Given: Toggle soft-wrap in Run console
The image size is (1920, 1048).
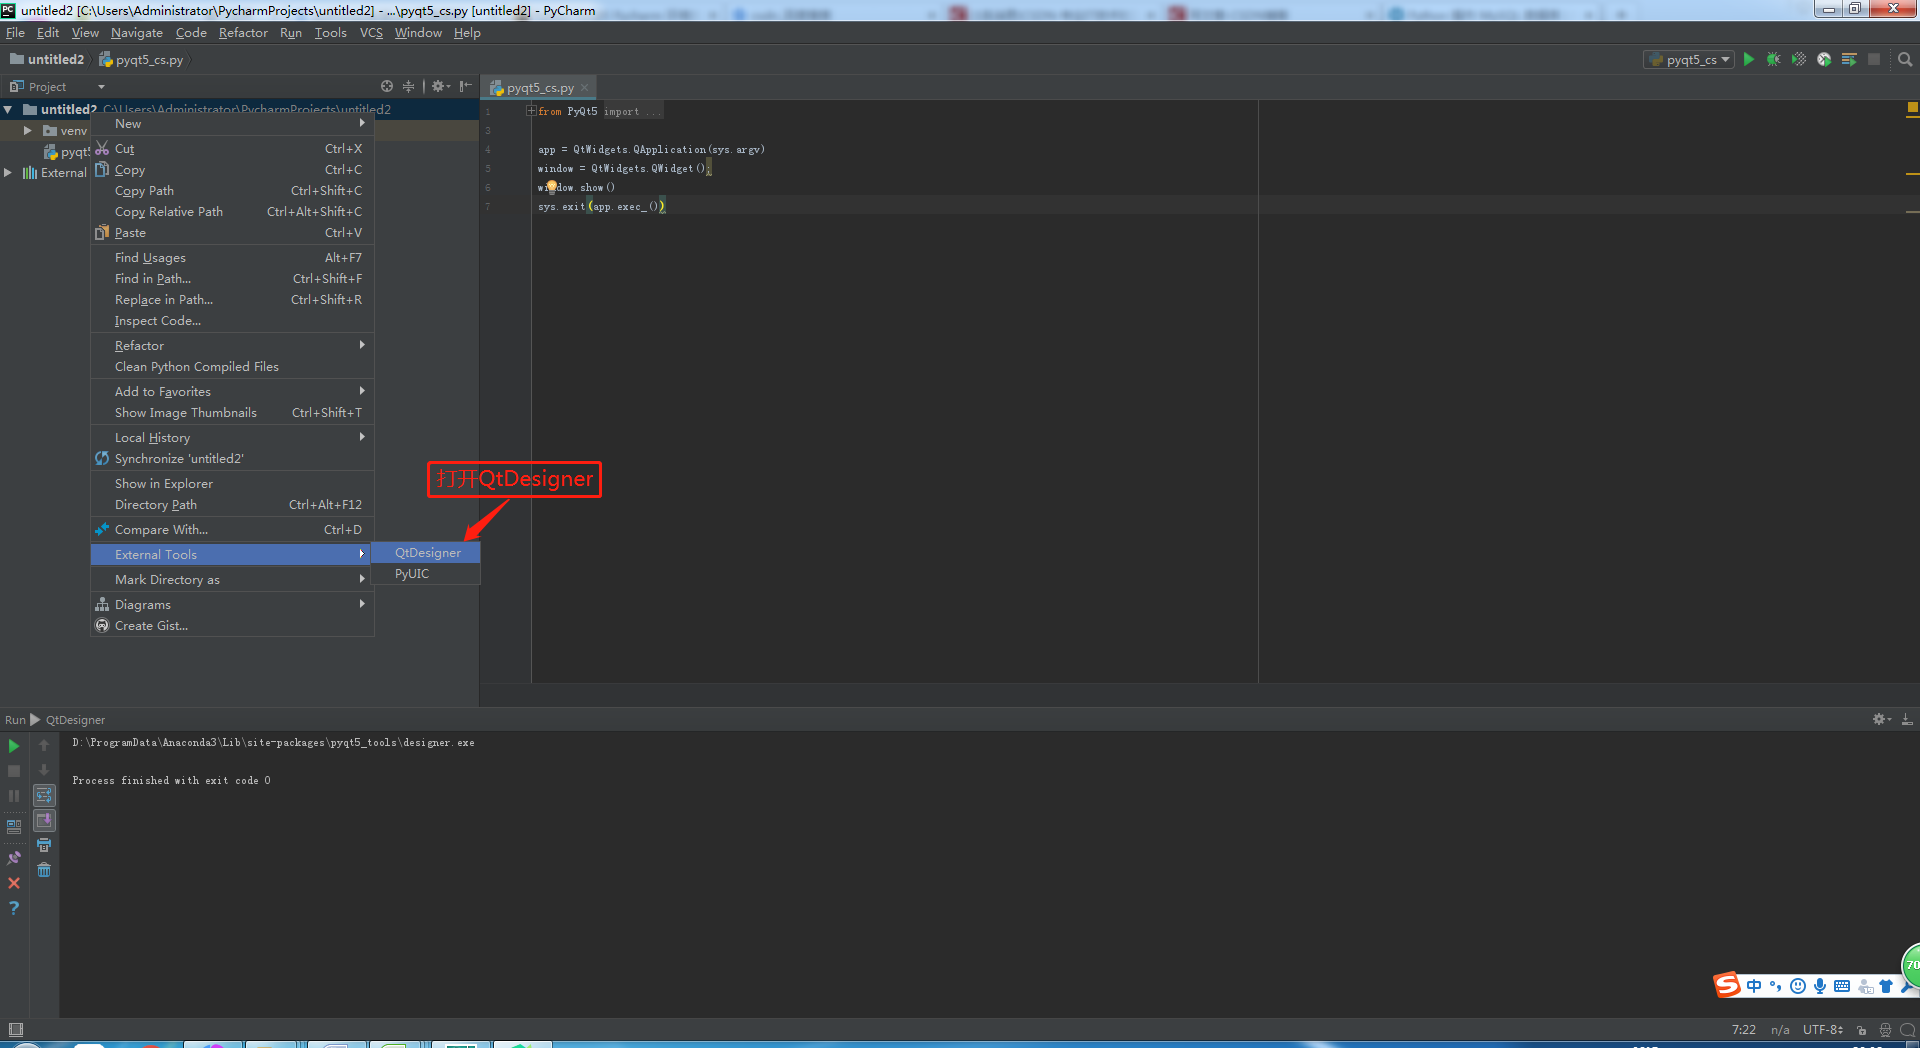Looking at the screenshot, I should 44,796.
